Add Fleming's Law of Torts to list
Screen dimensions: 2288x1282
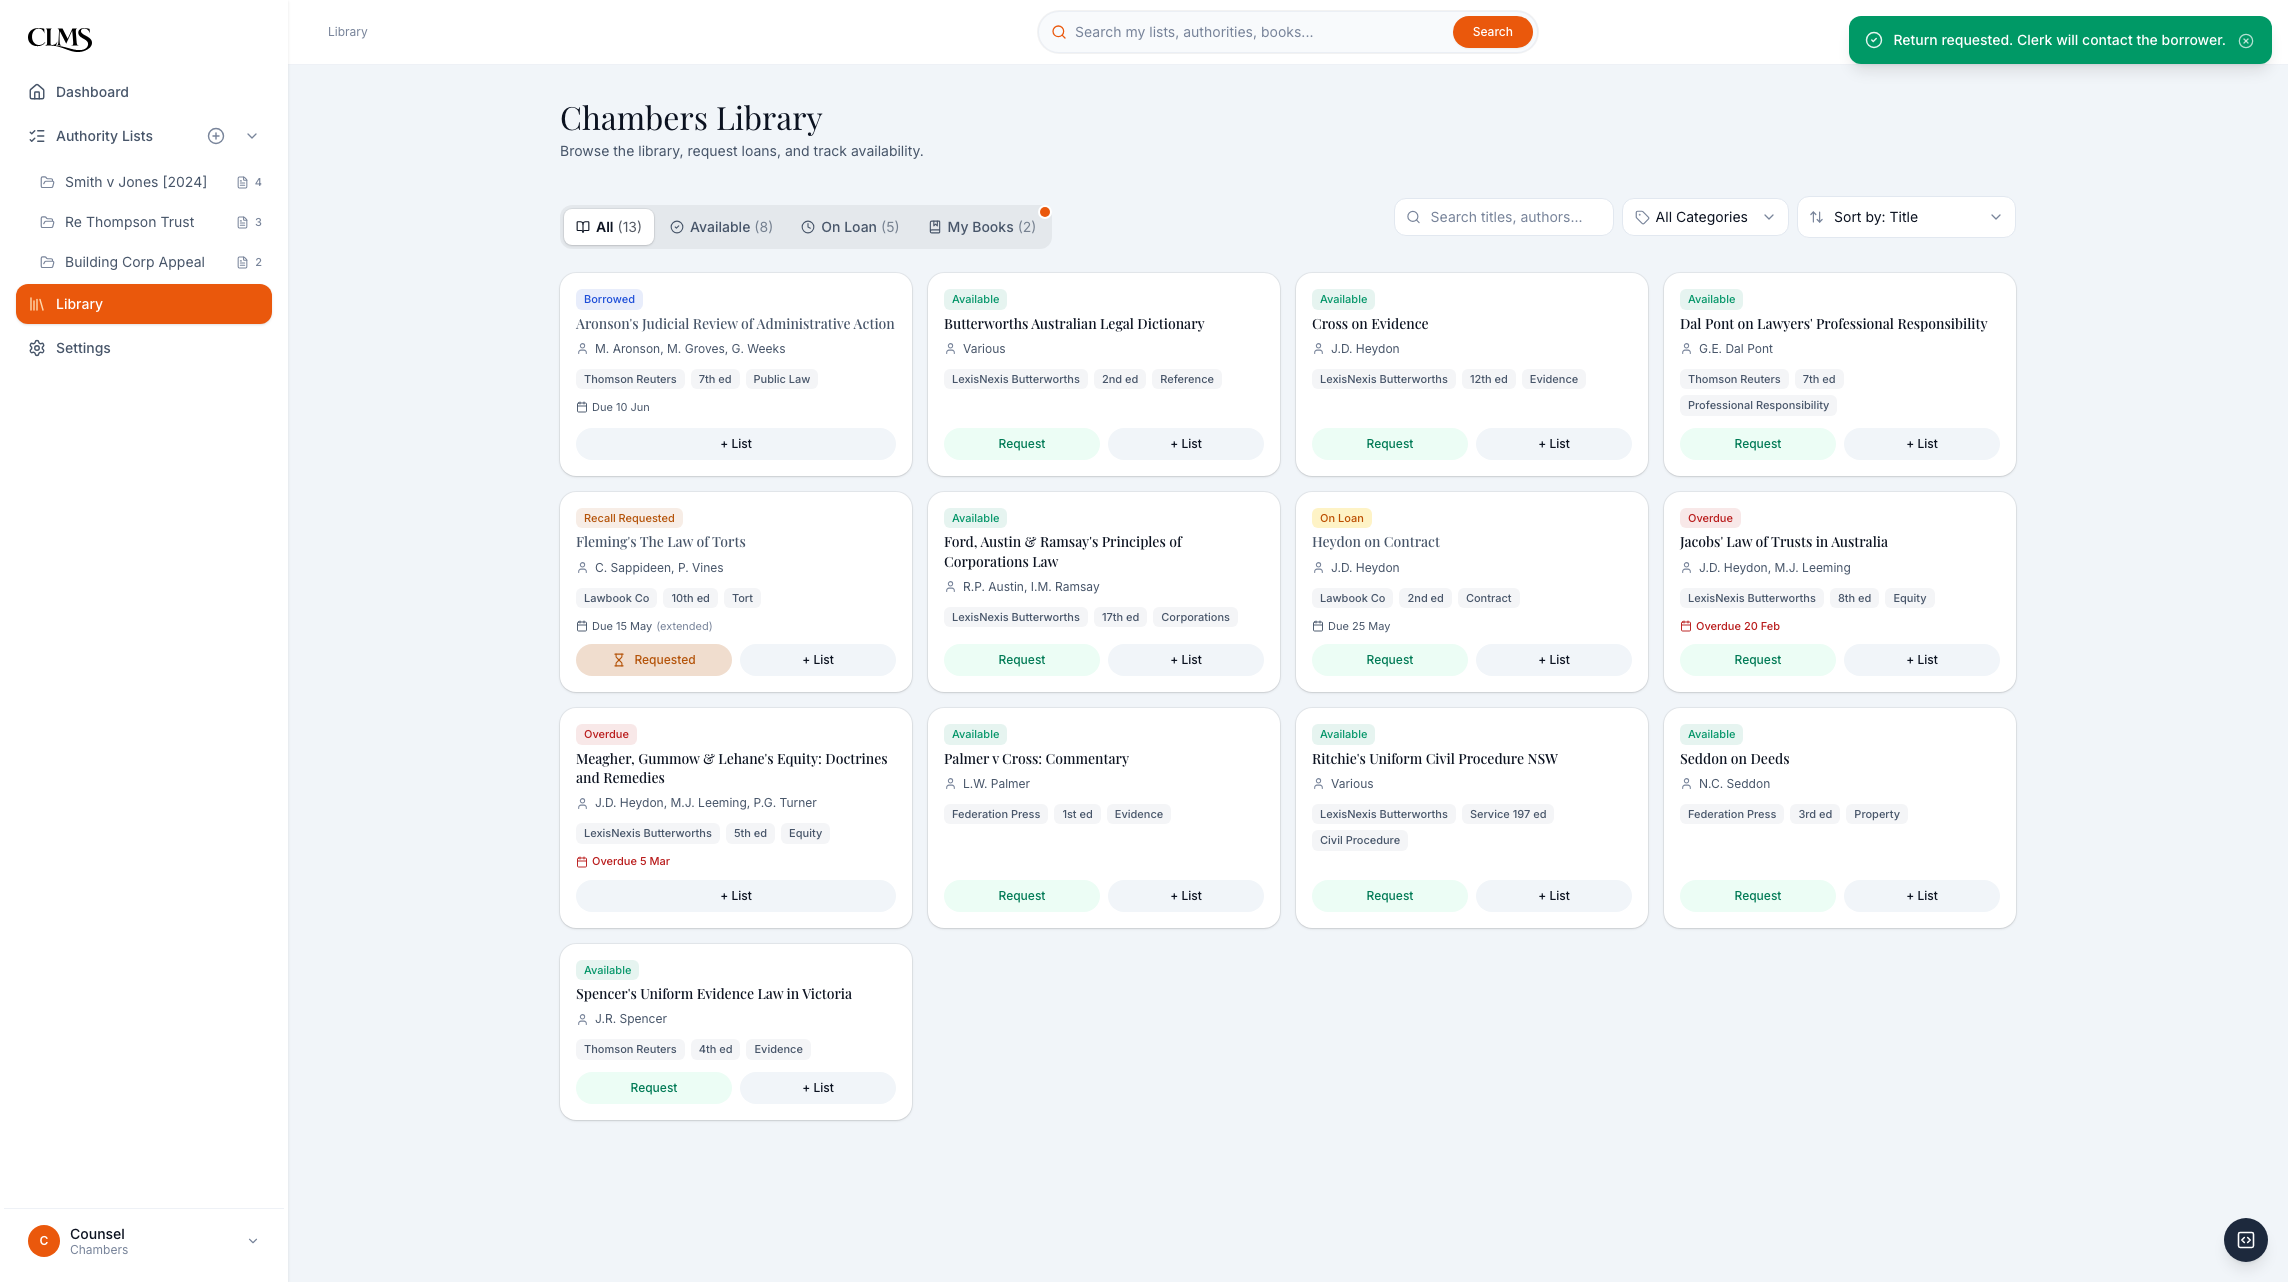click(x=818, y=660)
